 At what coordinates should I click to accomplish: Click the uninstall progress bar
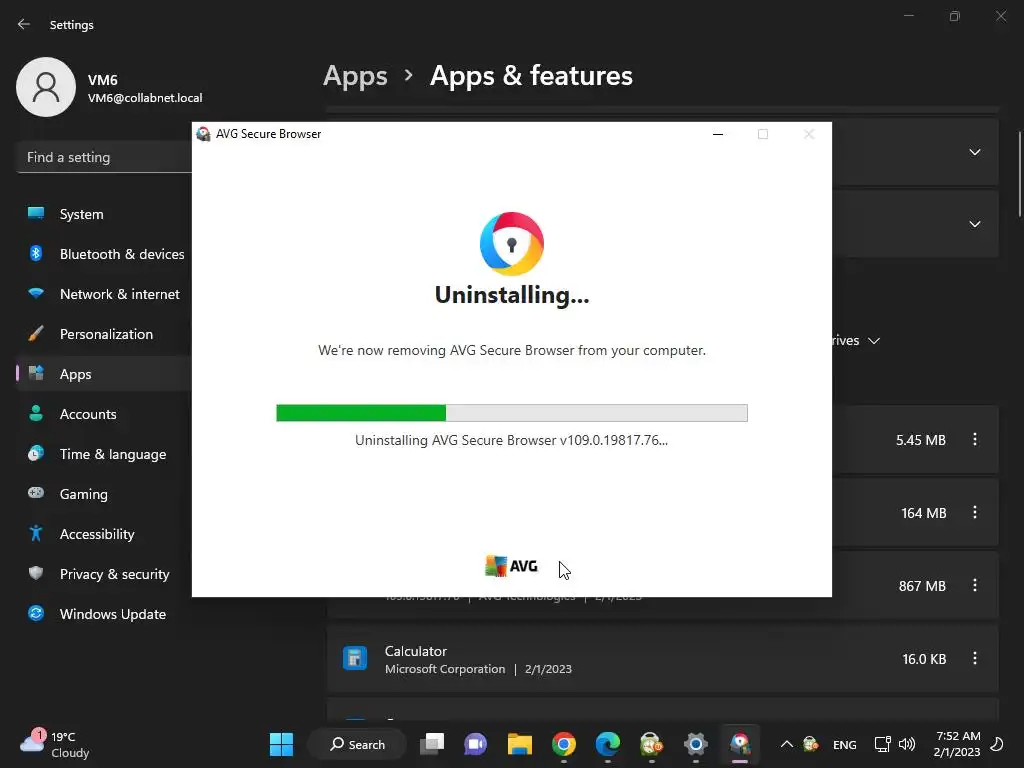512,413
